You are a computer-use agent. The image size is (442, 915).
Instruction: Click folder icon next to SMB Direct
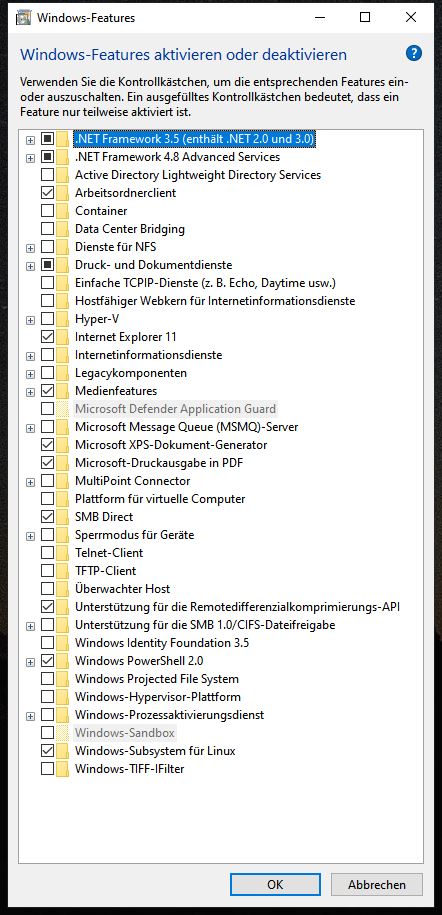[x=62, y=517]
